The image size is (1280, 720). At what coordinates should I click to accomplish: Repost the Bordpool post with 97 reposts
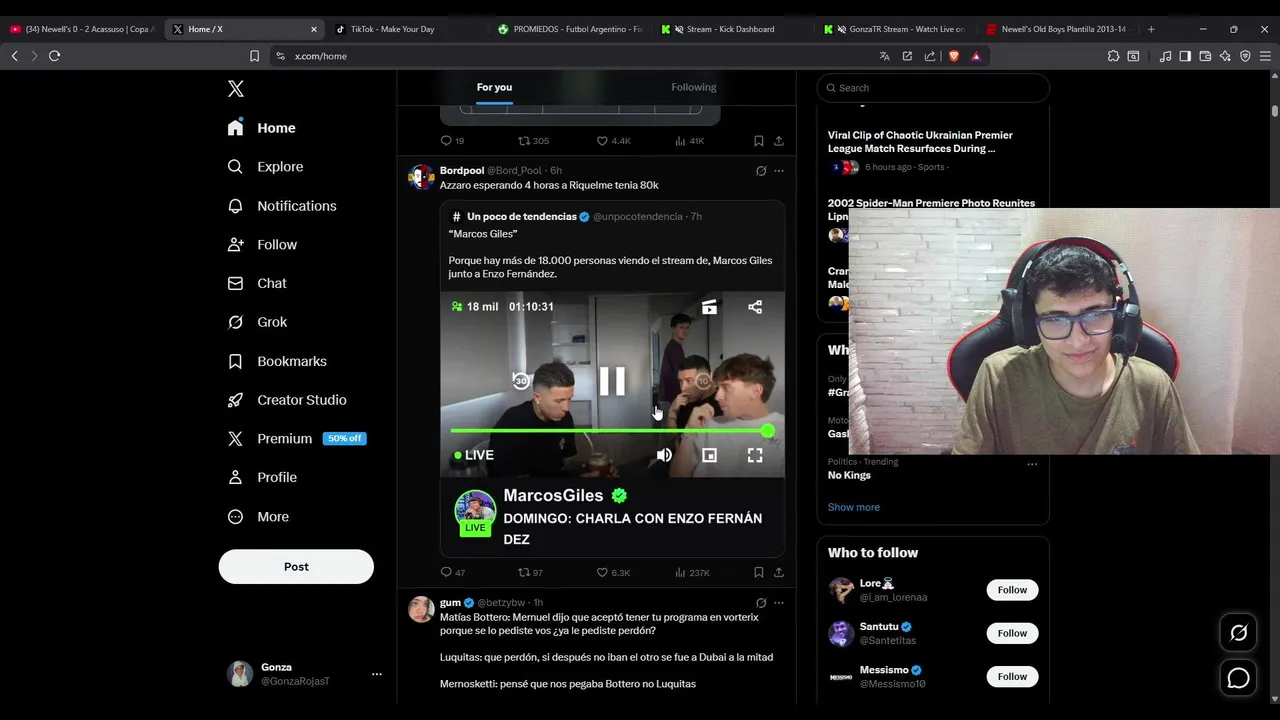(x=530, y=573)
